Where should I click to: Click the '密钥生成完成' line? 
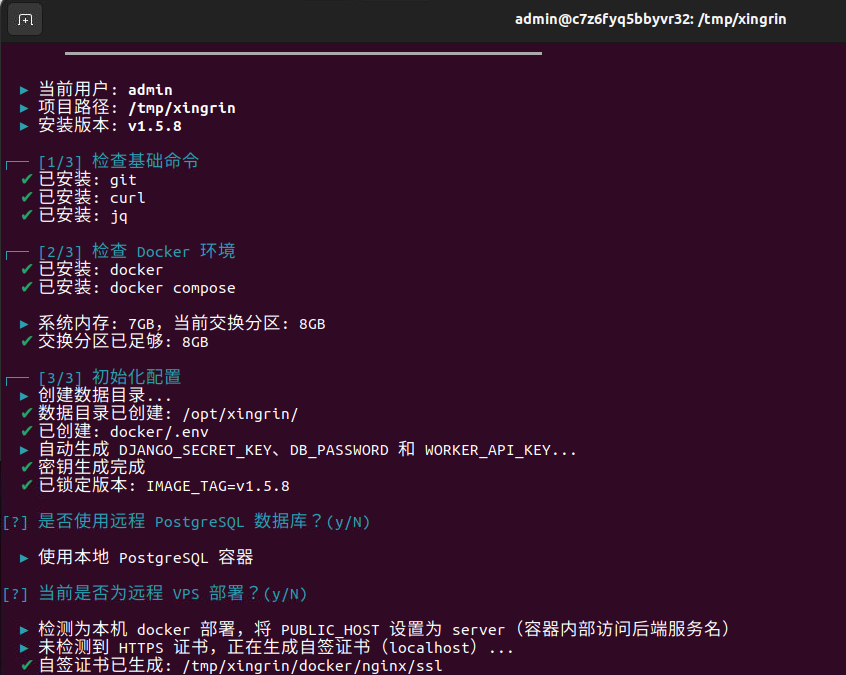click(83, 467)
